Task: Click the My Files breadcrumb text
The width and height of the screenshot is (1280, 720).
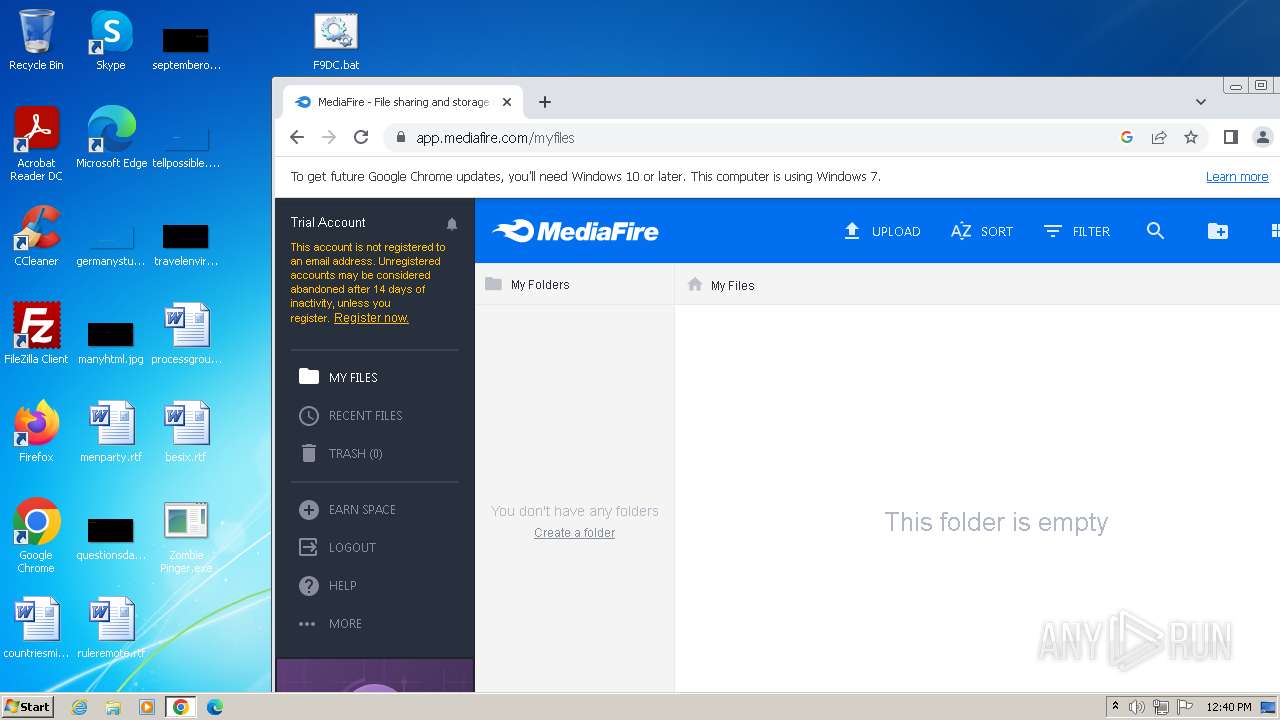Action: (733, 286)
